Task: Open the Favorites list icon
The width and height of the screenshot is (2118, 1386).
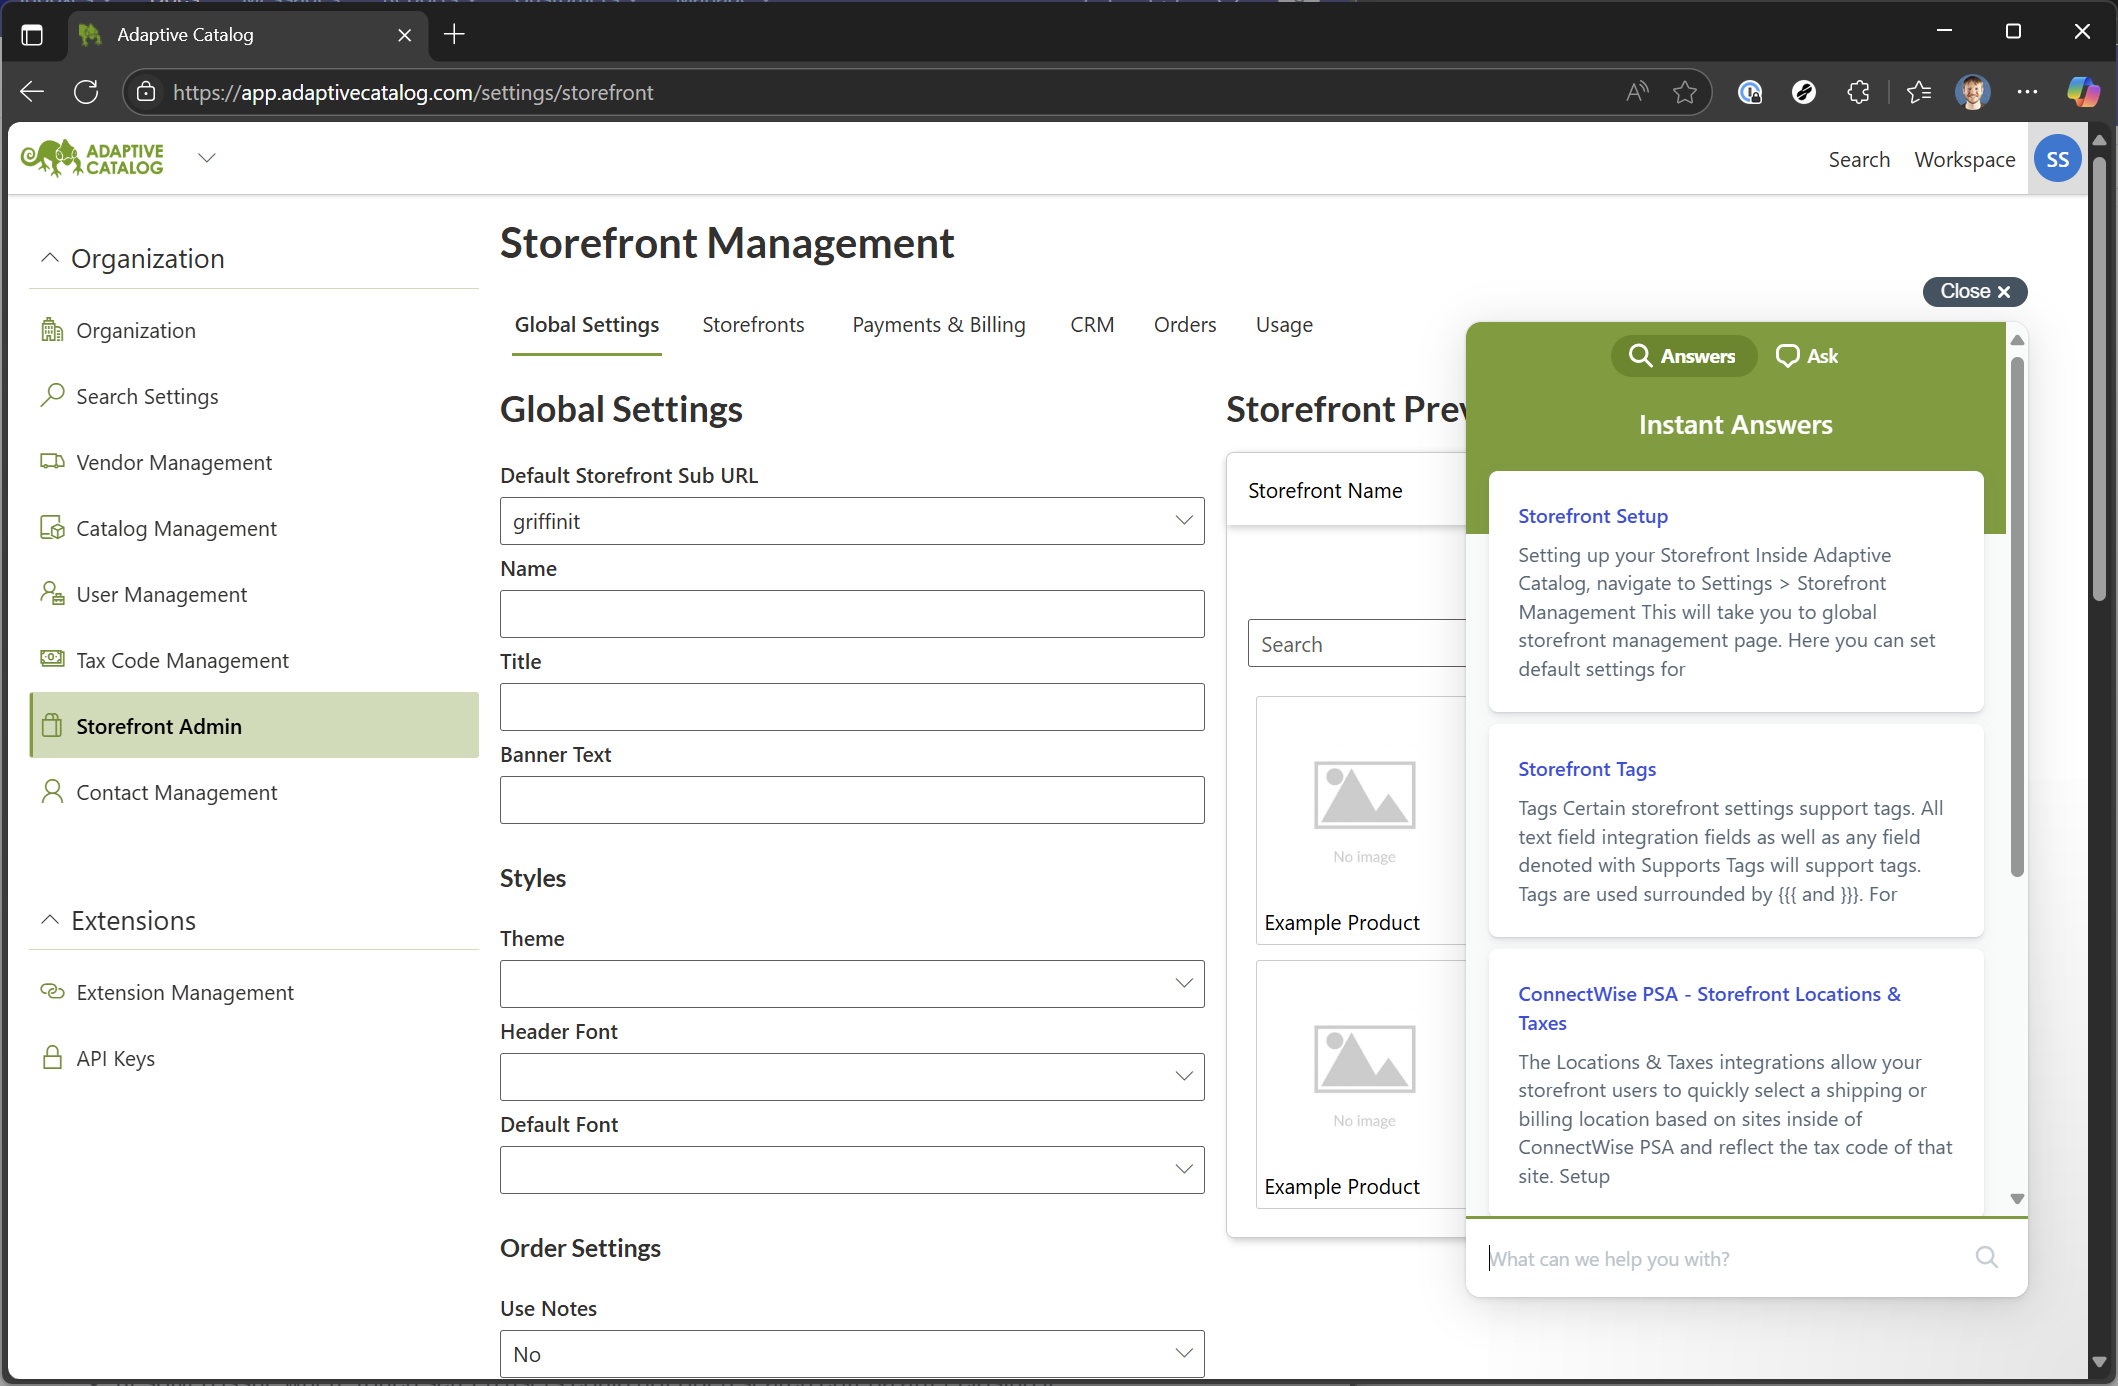Action: click(1918, 92)
